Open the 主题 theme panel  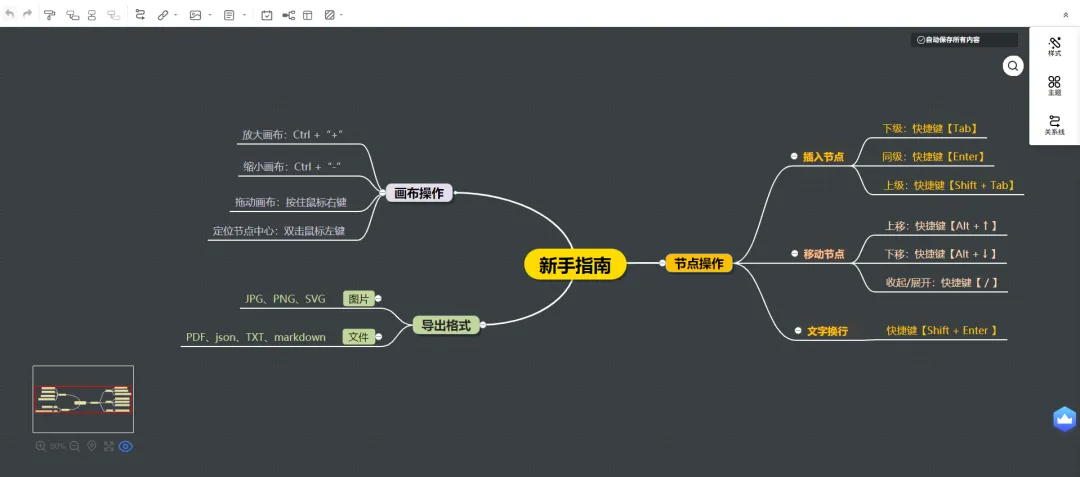[x=1055, y=86]
